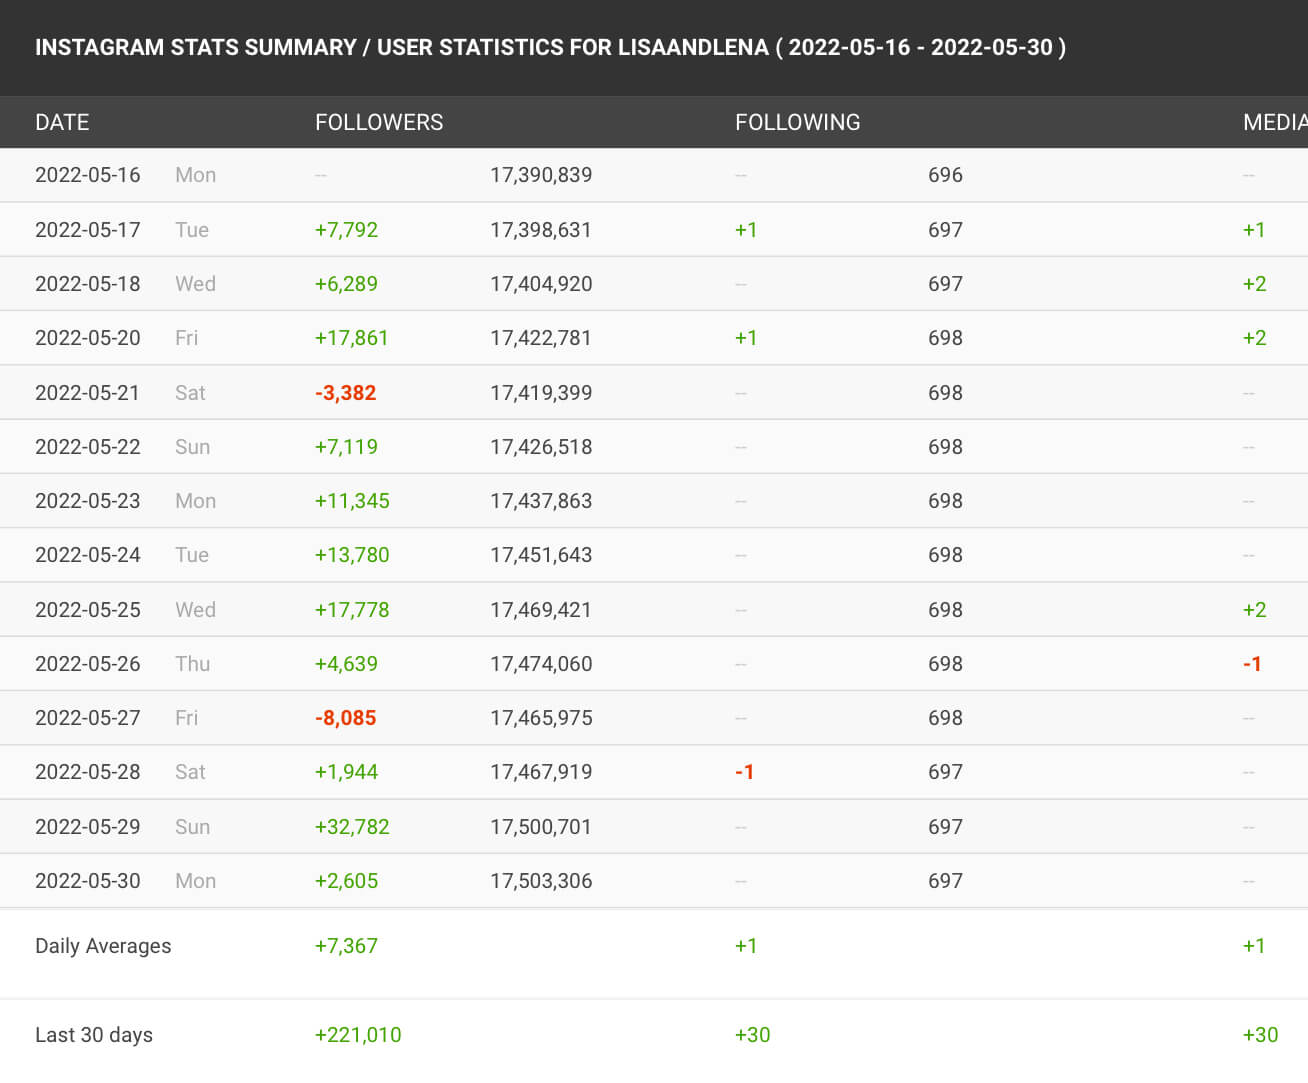Click the red -3,382 follower loss

pos(345,393)
